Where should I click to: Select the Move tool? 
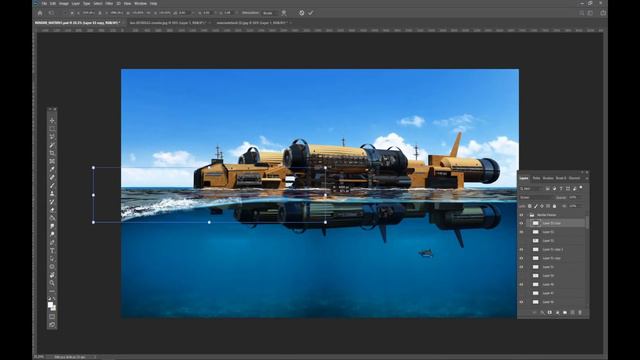coord(52,121)
